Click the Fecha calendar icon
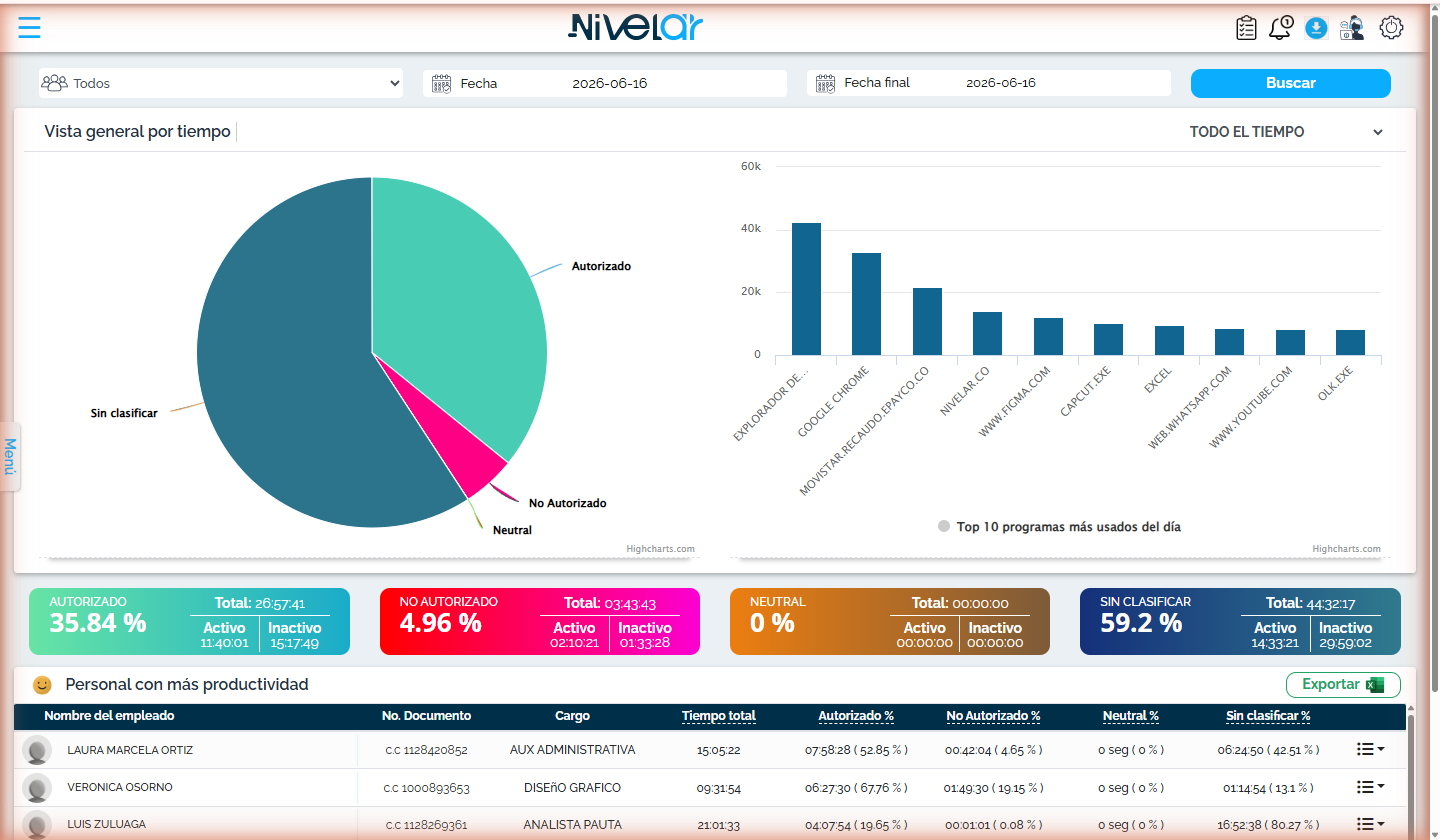The image size is (1440, 840). [441, 84]
